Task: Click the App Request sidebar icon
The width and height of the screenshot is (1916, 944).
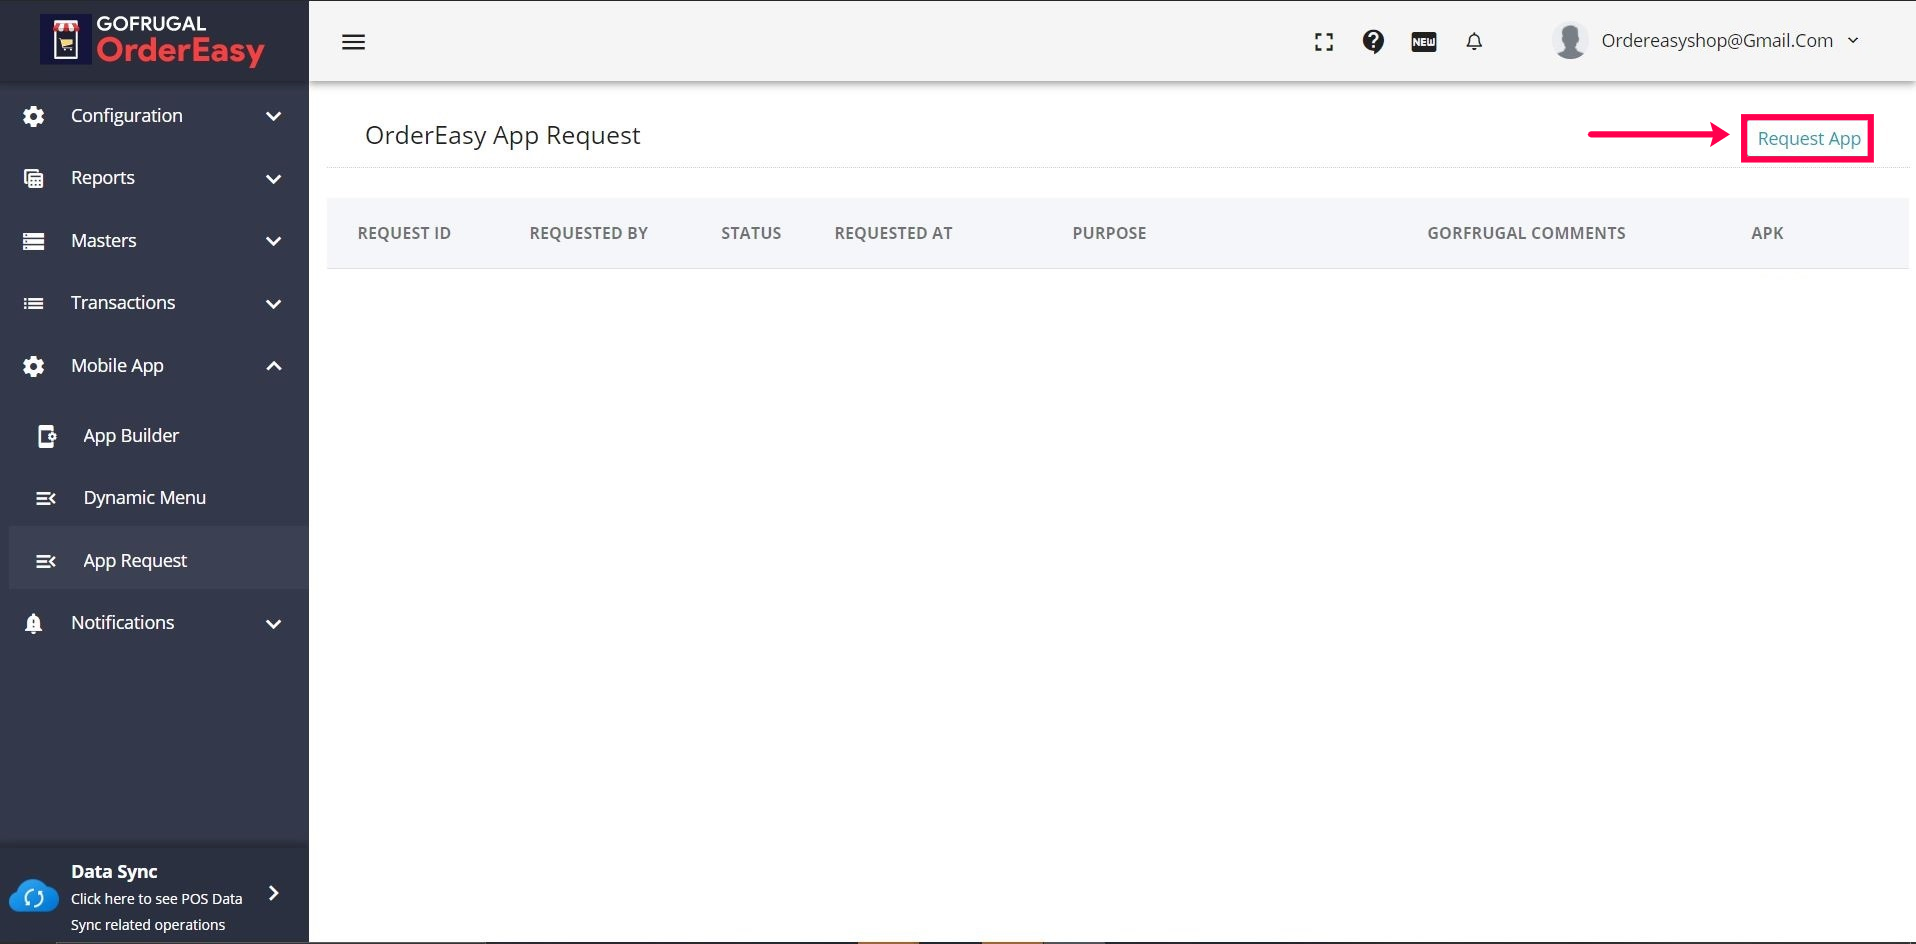Action: [x=46, y=561]
